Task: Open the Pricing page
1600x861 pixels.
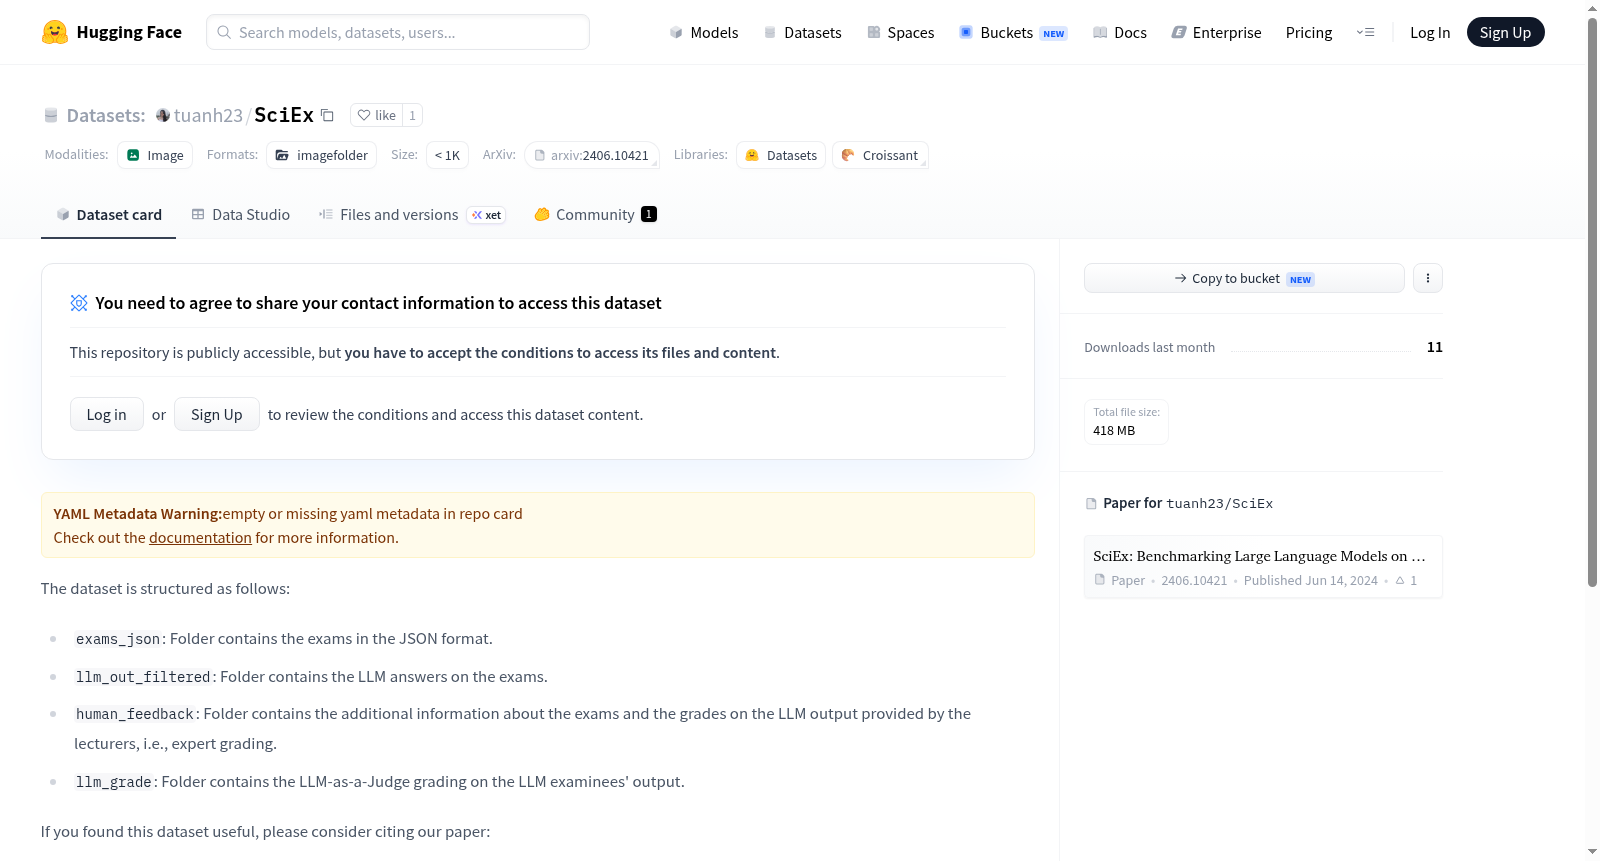Action: point(1309,32)
